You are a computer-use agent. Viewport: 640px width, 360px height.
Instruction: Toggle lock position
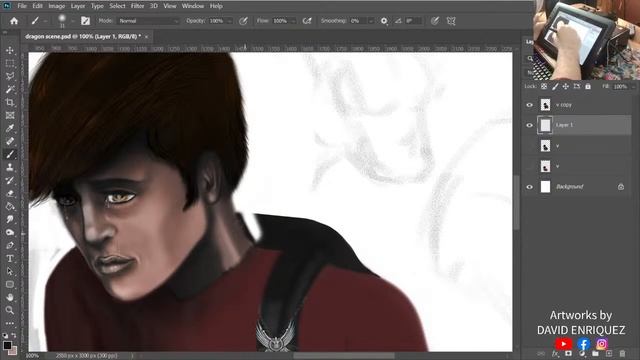[x=566, y=86]
